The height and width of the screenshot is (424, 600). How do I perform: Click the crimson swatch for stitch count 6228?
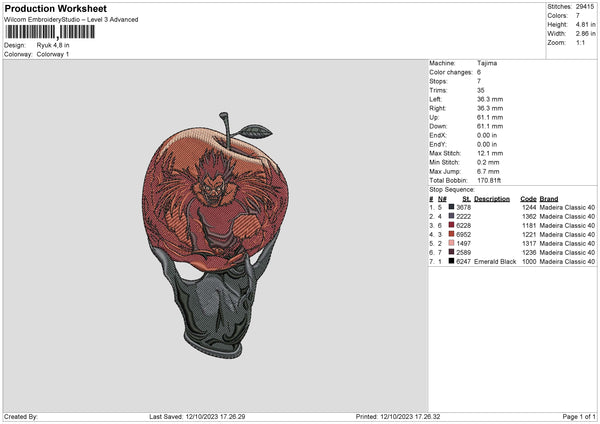452,225
